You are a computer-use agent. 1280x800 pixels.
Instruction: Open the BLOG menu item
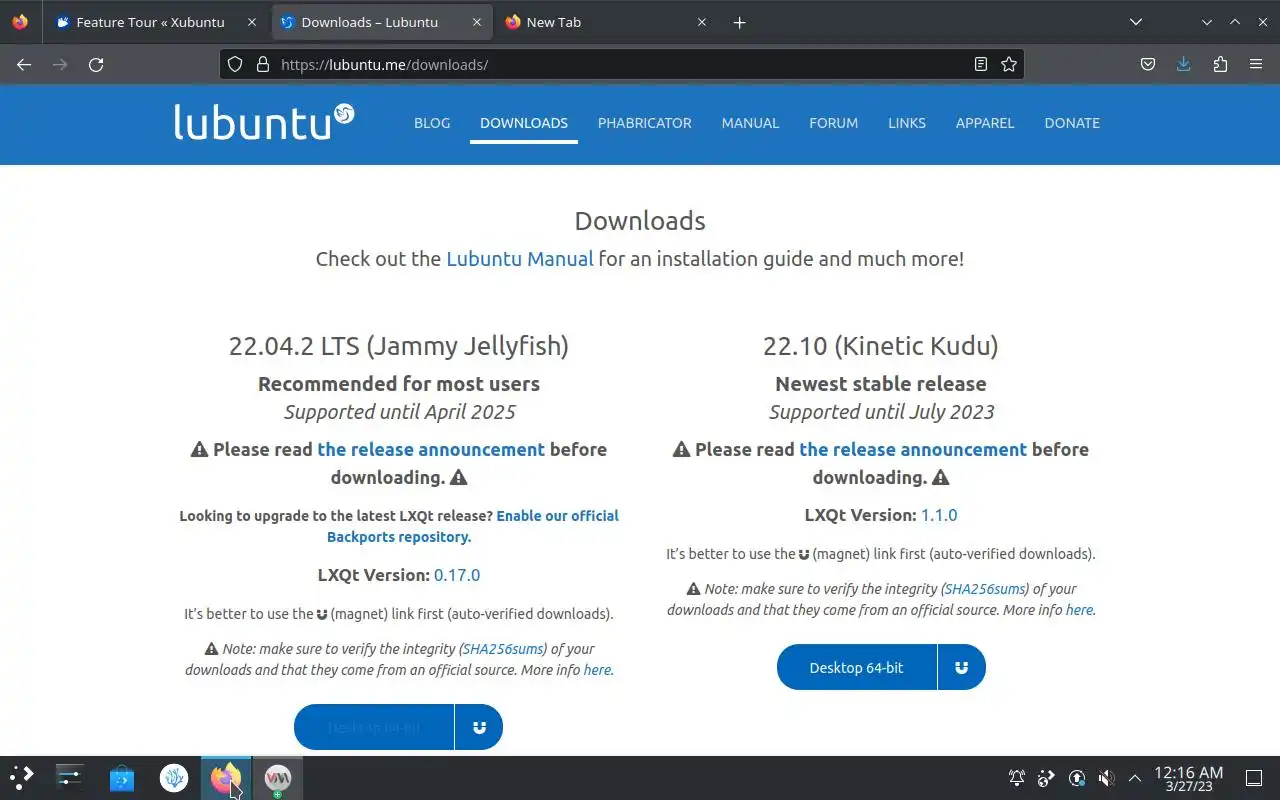pos(432,123)
